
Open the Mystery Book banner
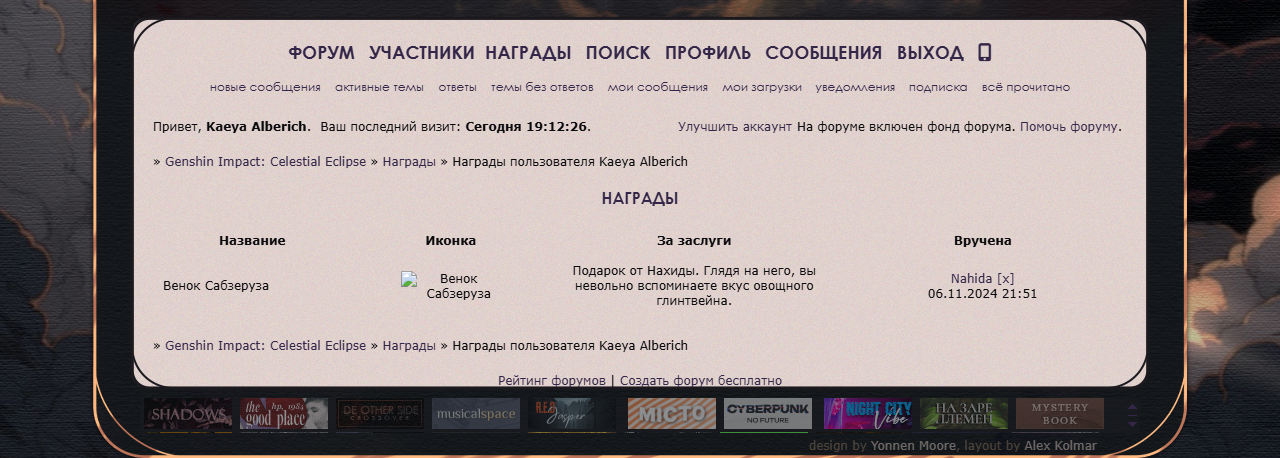tap(1060, 414)
